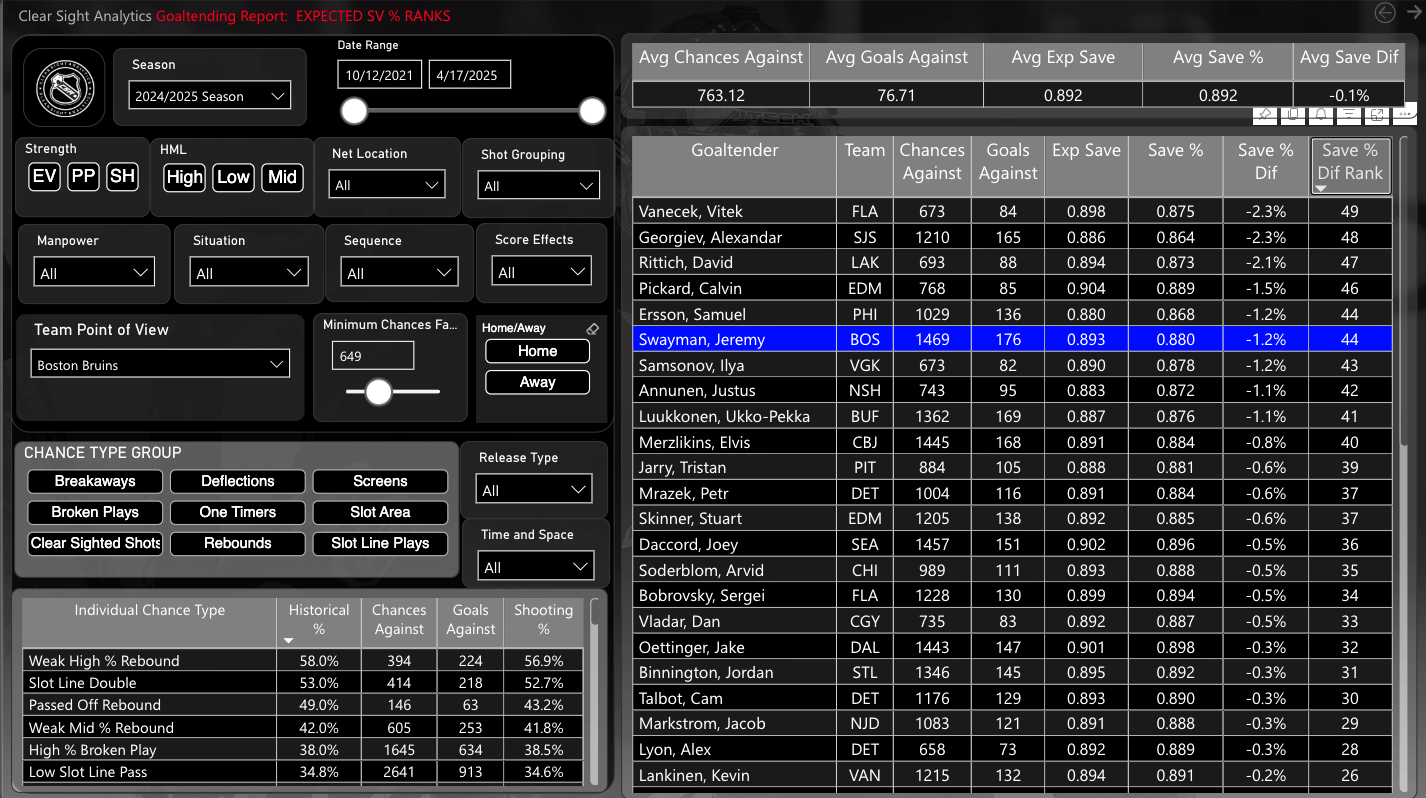Click sort arrow under Historical % header

(x=289, y=641)
